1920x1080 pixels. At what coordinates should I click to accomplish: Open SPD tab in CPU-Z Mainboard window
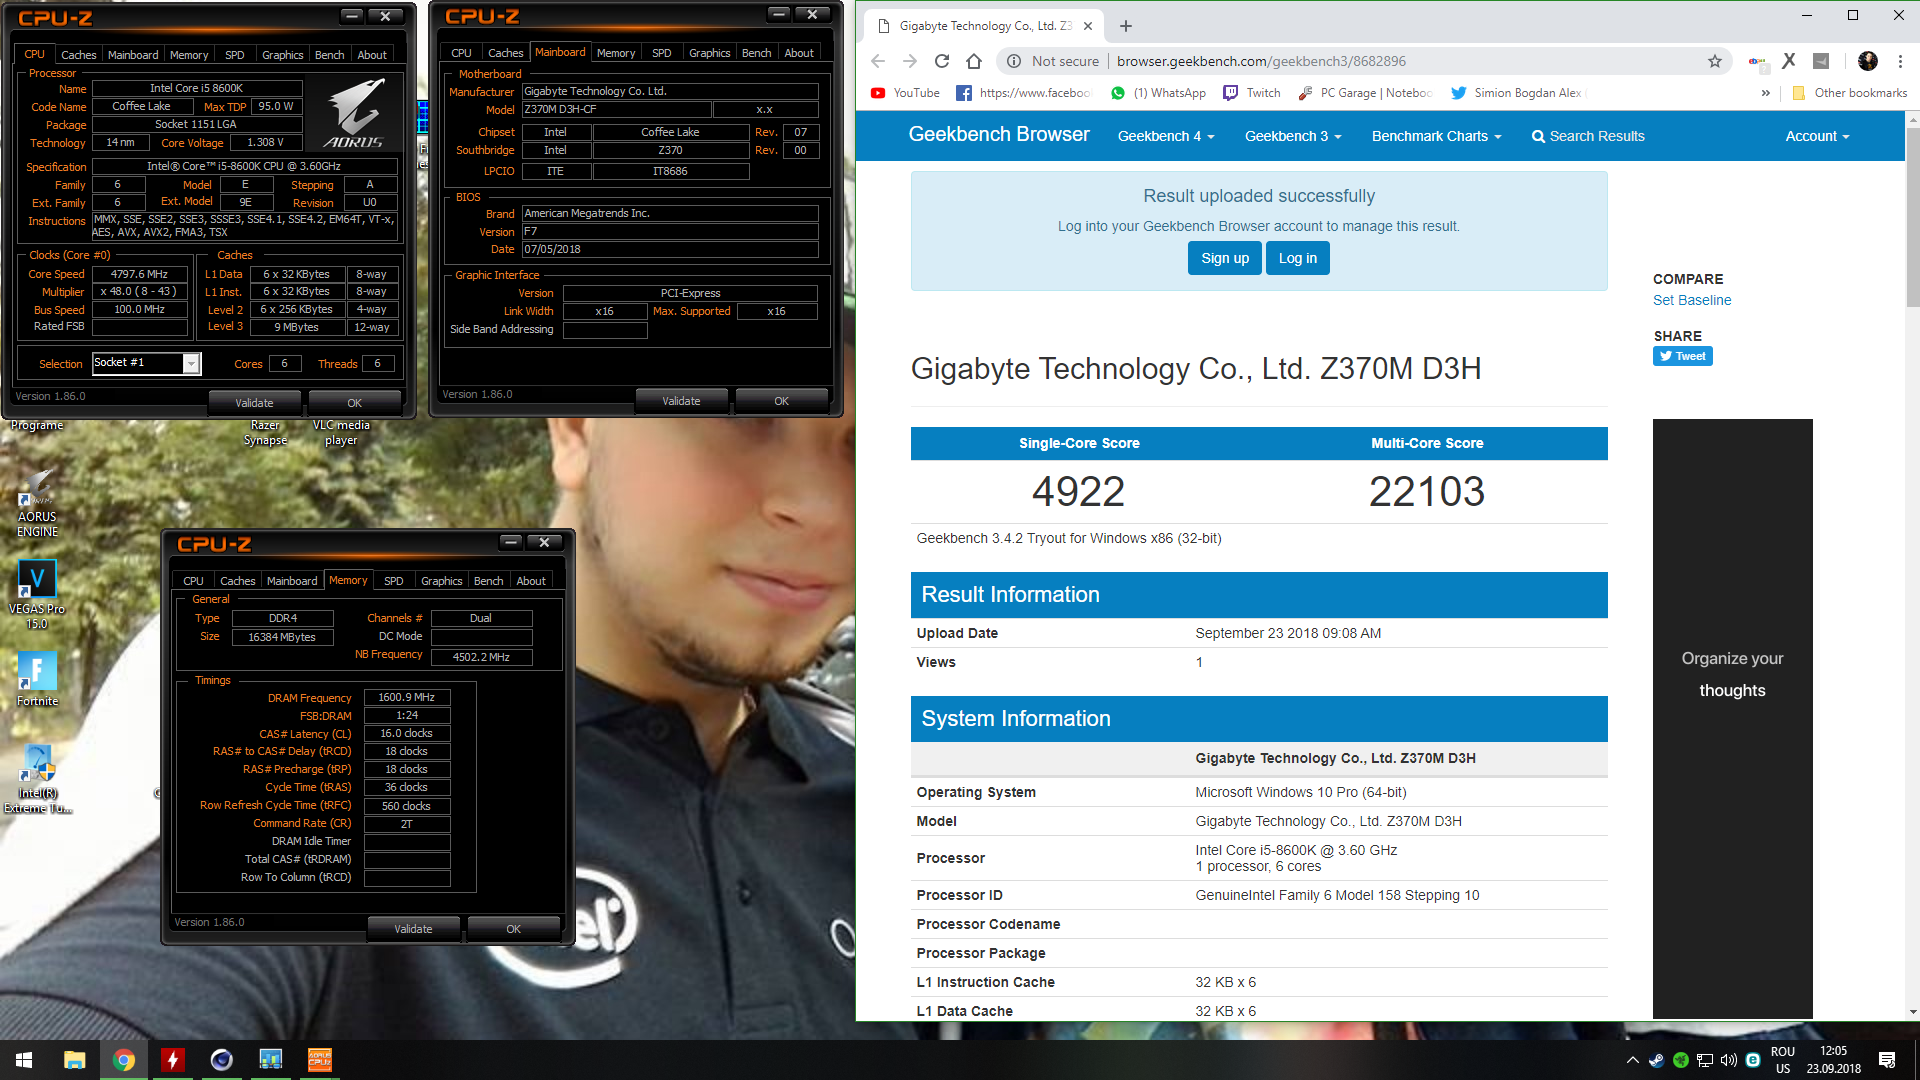click(x=661, y=53)
